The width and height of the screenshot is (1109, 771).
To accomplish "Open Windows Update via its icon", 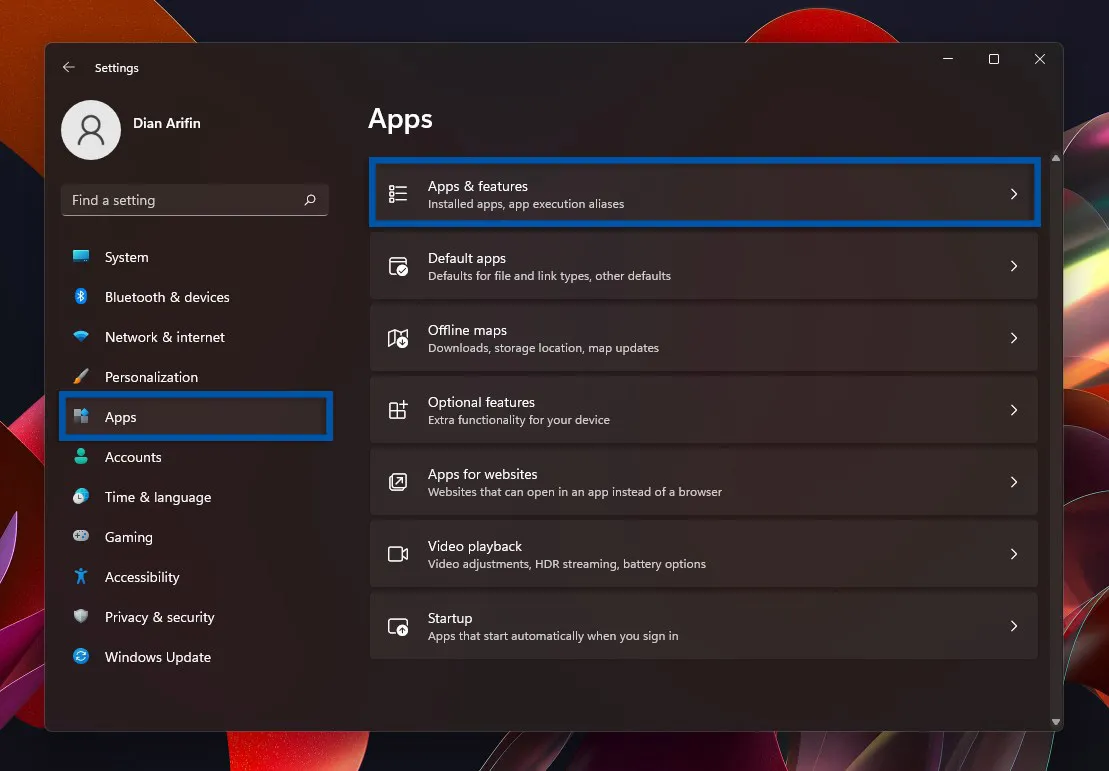I will point(80,657).
